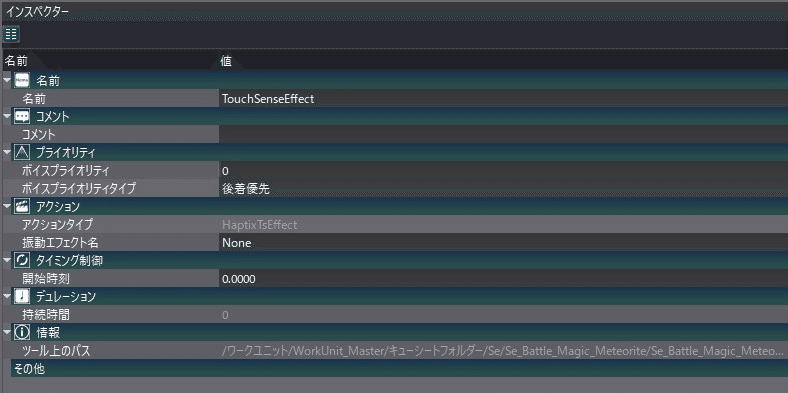Click the コメント speech bubble icon

(21, 117)
